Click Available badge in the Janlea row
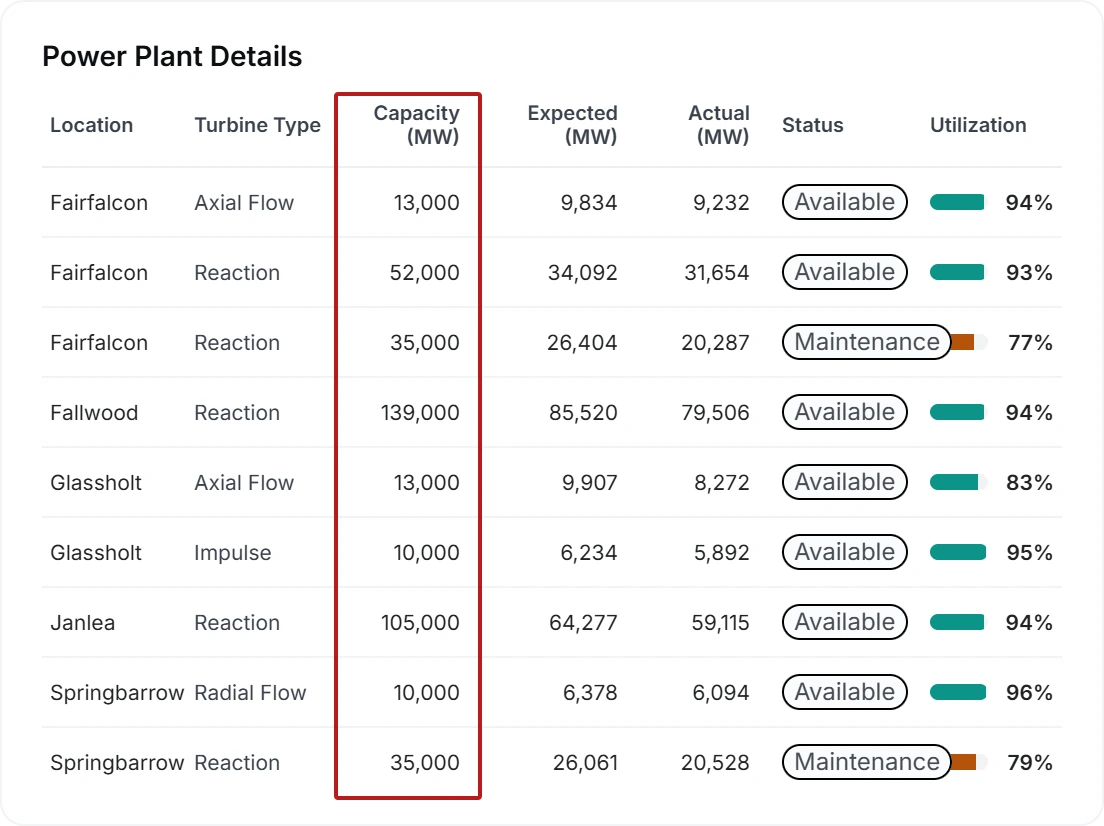Screen dimensions: 1104x826 click(844, 622)
